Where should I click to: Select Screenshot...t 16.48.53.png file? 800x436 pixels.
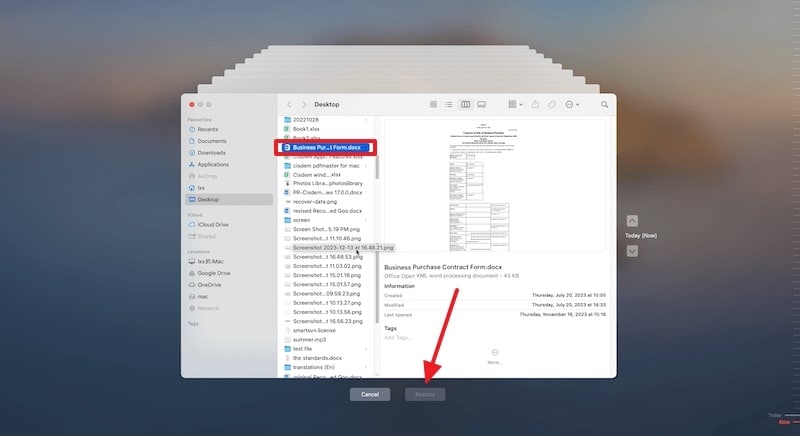point(326,257)
